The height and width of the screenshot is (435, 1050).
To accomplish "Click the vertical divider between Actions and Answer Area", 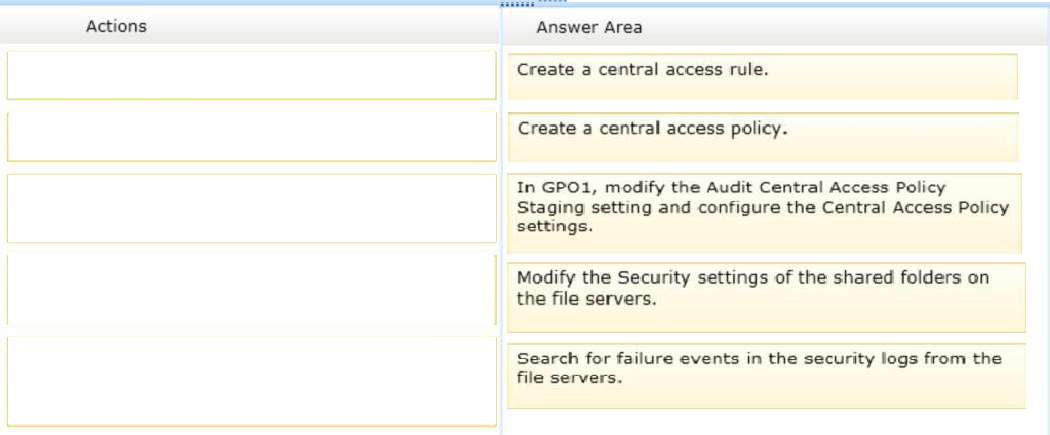I will pos(501,221).
